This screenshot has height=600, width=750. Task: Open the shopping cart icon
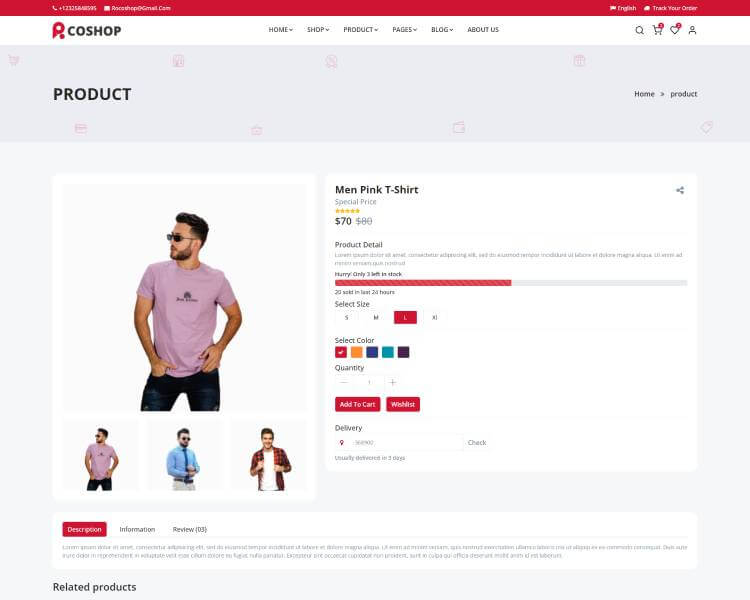pyautogui.click(x=657, y=30)
